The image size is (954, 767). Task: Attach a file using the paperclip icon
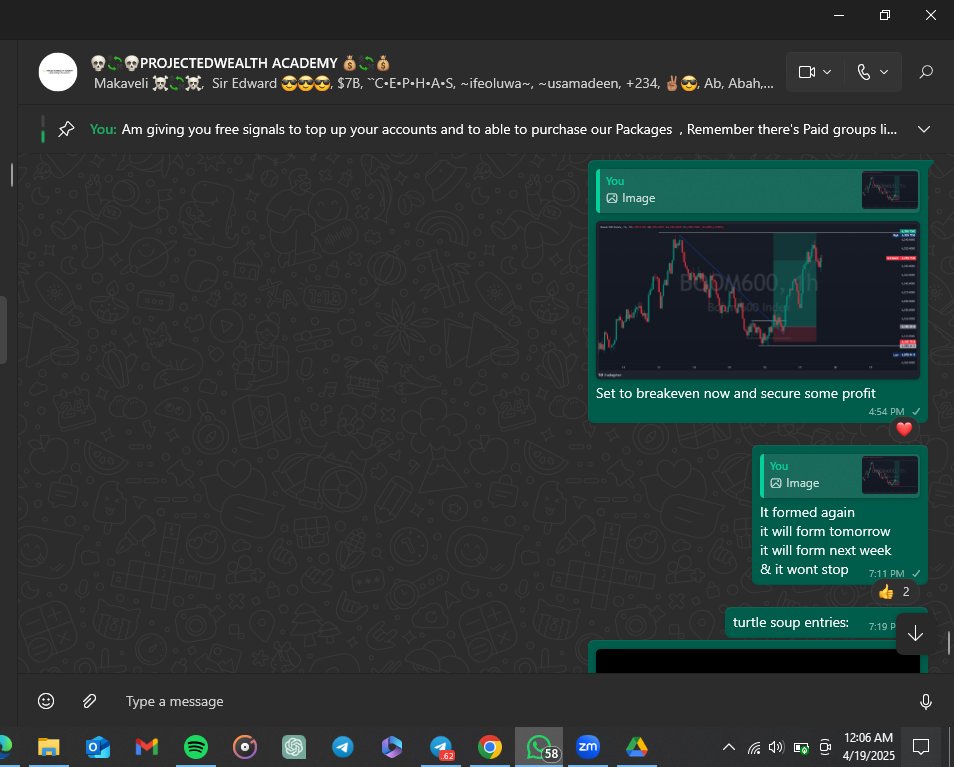click(x=89, y=700)
